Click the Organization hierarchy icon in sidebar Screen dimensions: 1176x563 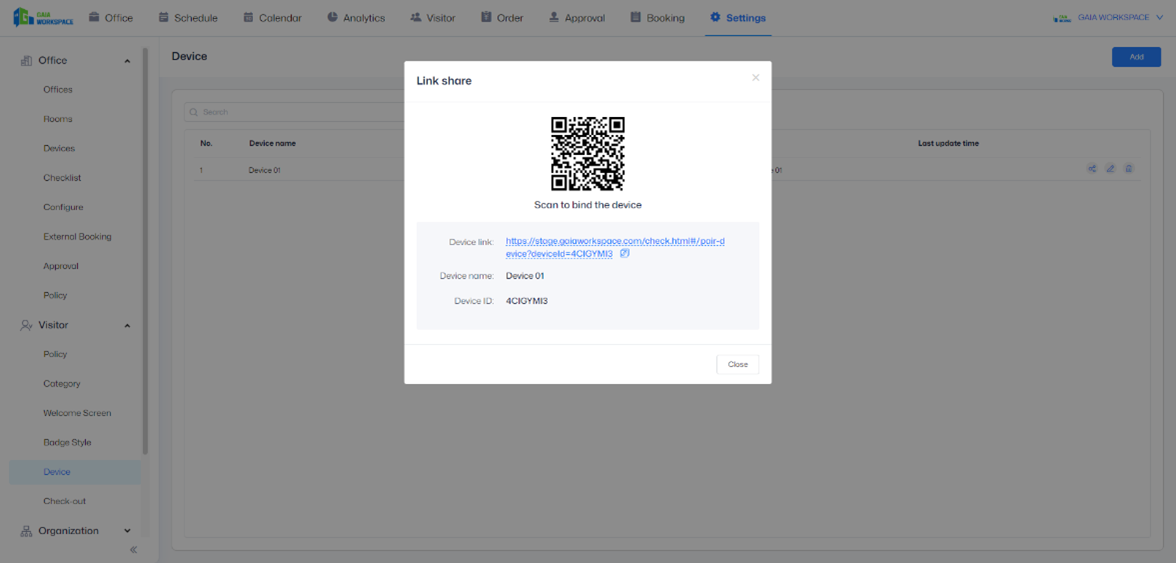[26, 531]
